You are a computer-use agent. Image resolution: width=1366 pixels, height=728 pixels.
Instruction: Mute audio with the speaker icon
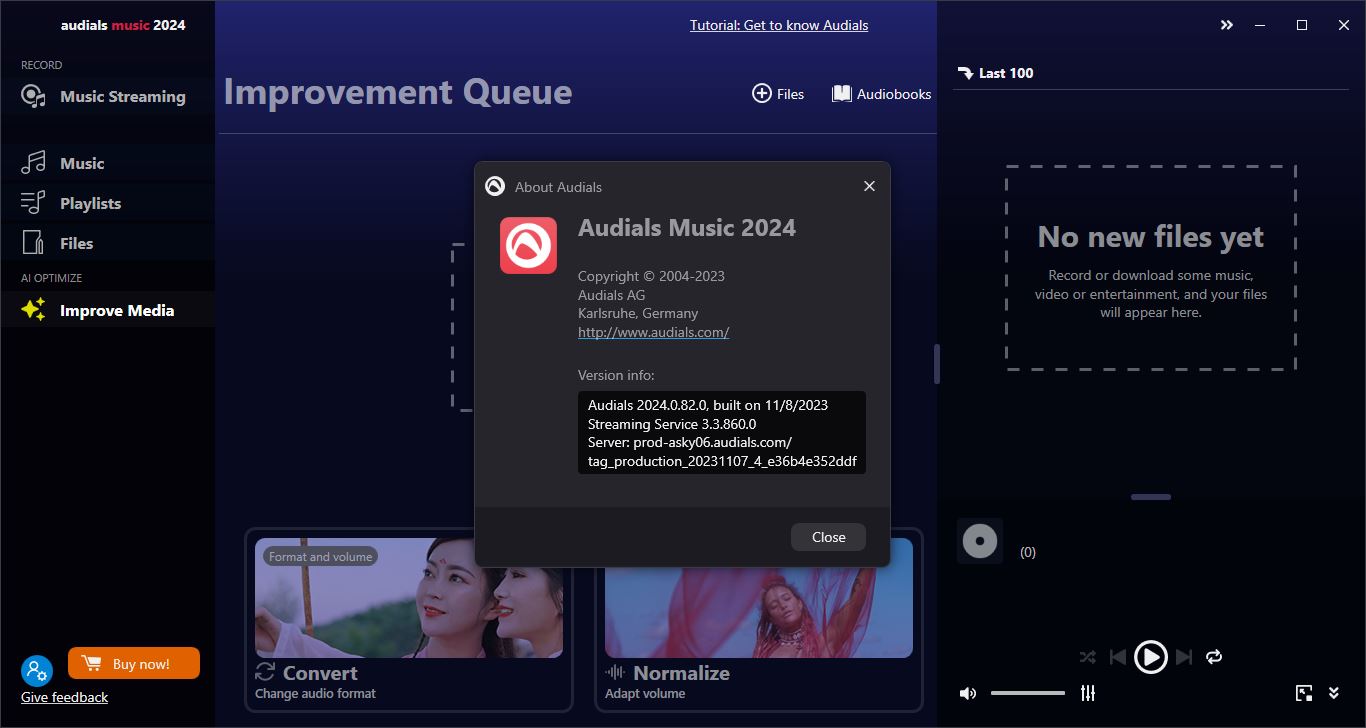click(967, 693)
